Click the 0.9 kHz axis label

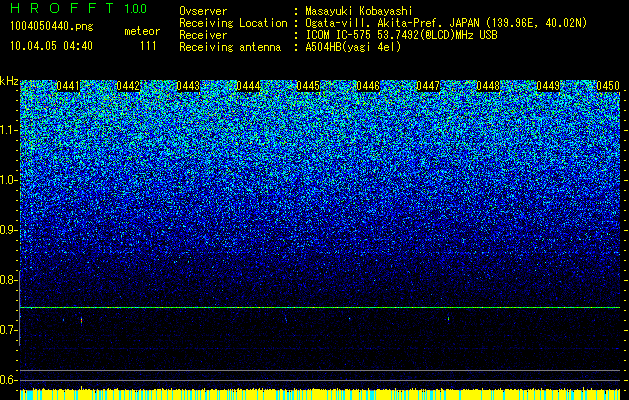(8, 230)
